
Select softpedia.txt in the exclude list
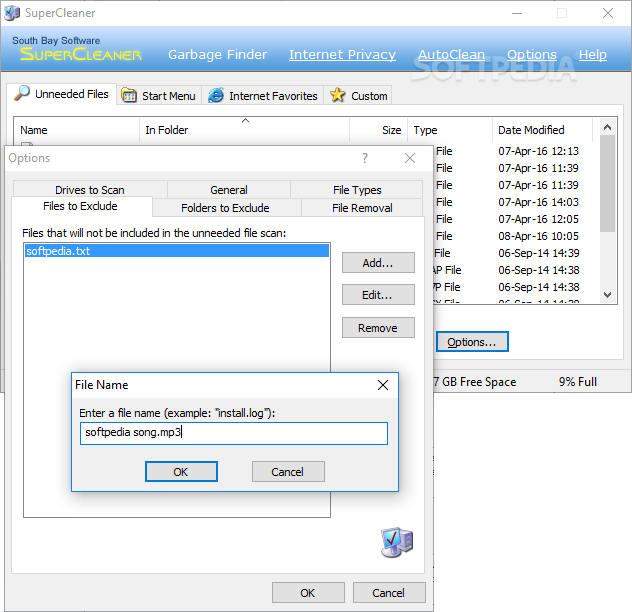(x=177, y=251)
